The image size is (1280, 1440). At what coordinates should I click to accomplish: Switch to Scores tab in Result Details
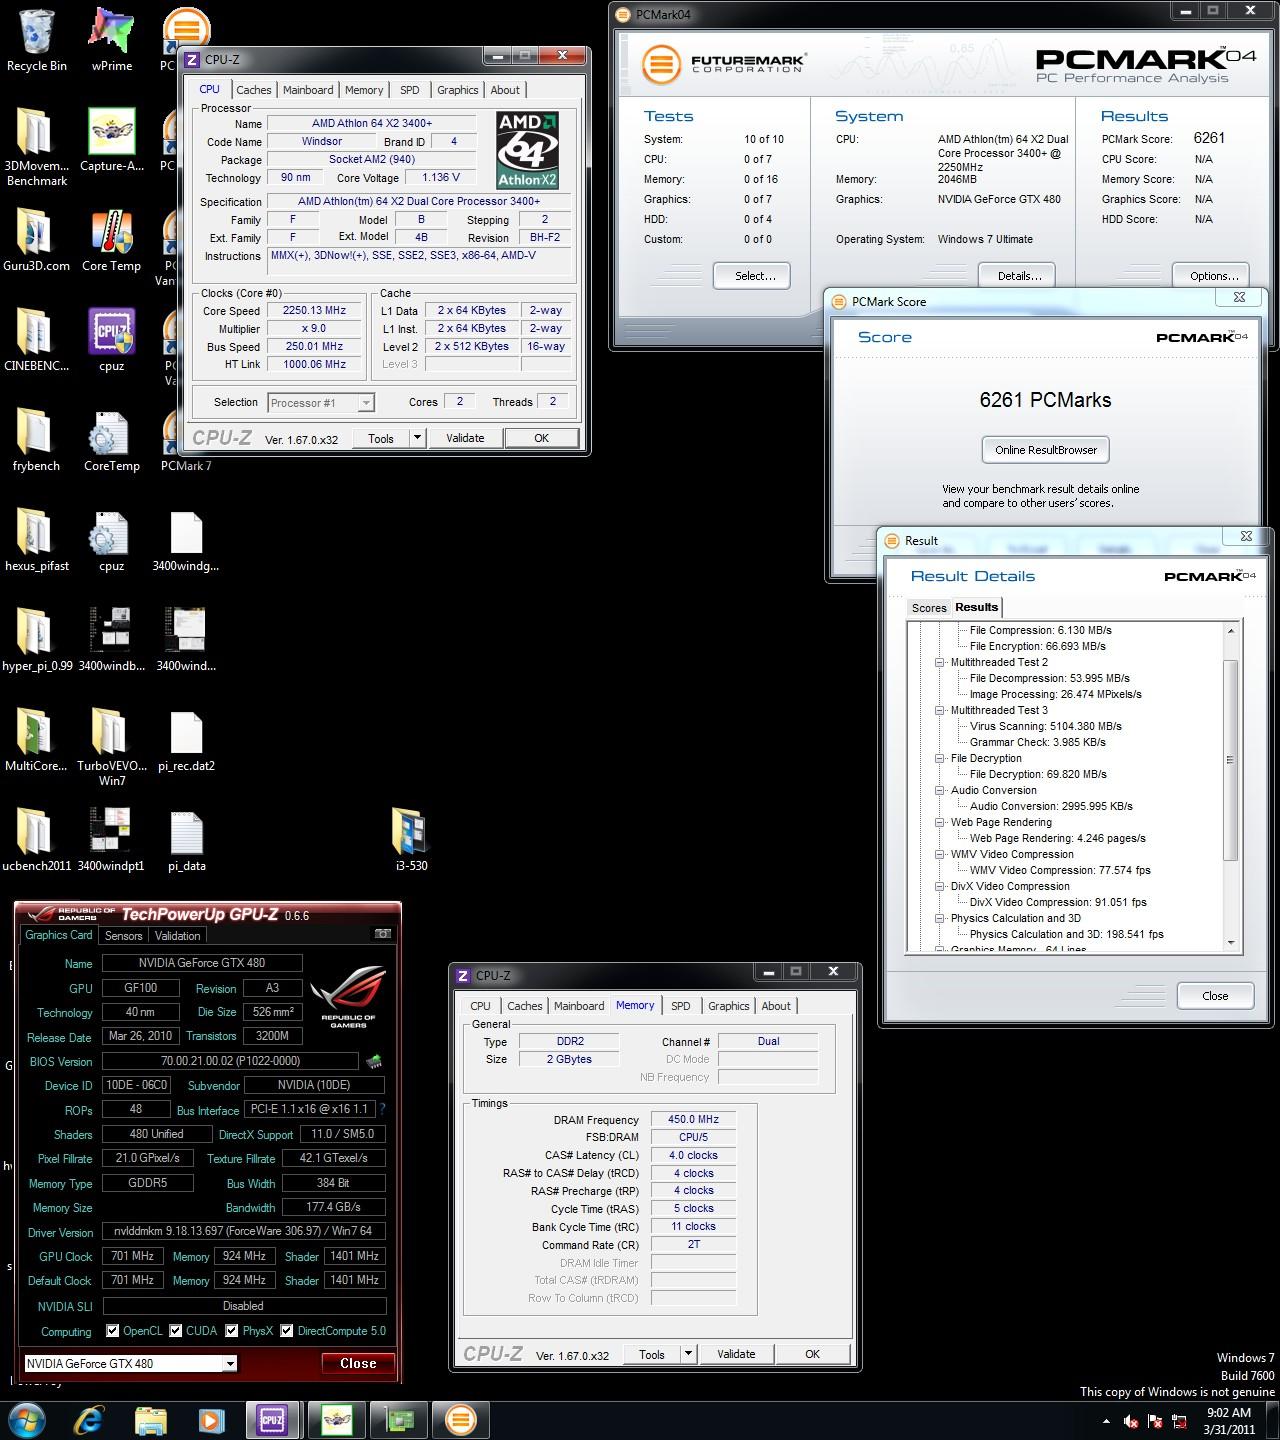tap(929, 608)
